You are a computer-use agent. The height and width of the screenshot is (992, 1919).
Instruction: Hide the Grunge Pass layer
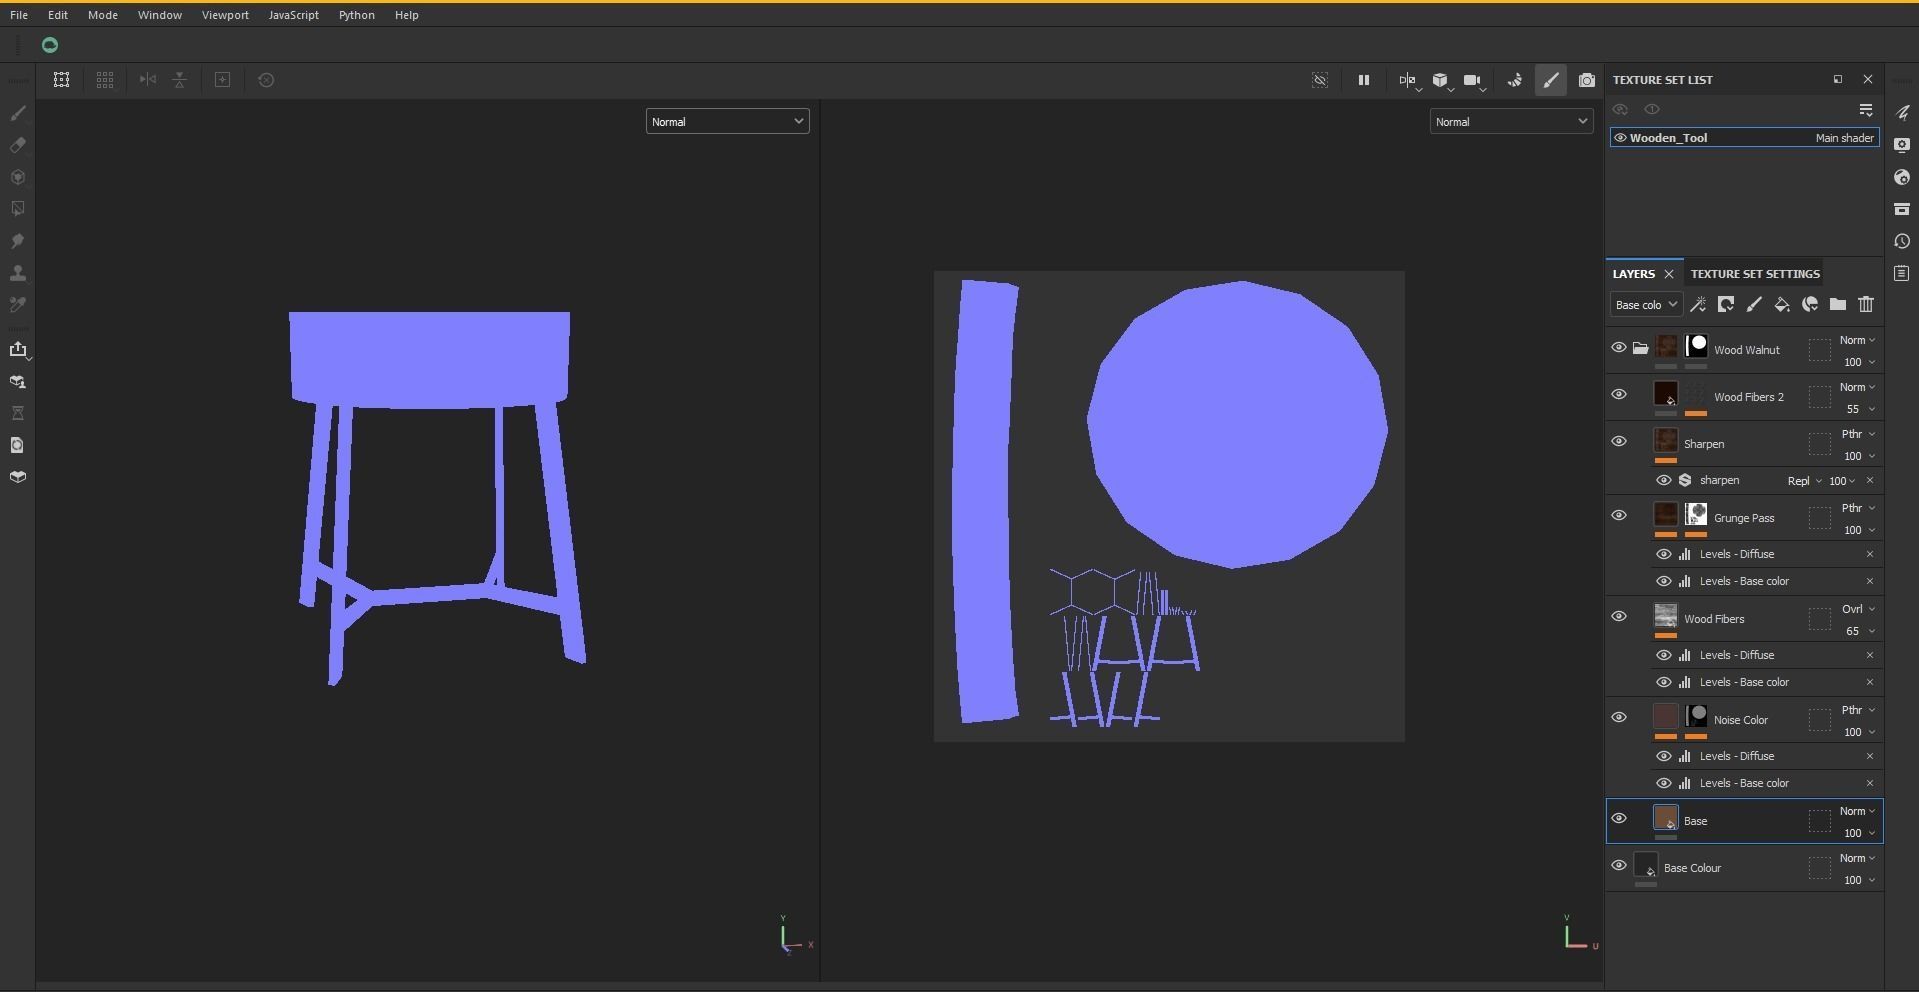click(x=1619, y=516)
